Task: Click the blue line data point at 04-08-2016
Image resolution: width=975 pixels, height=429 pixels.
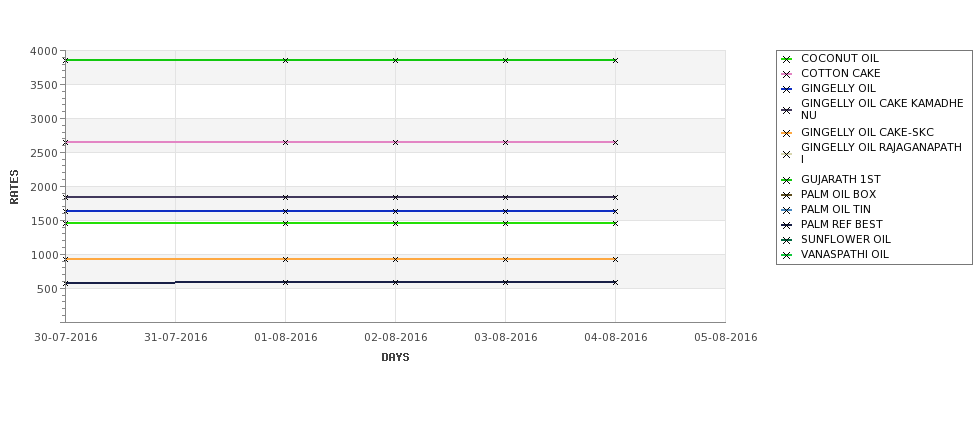Action: pos(616,211)
